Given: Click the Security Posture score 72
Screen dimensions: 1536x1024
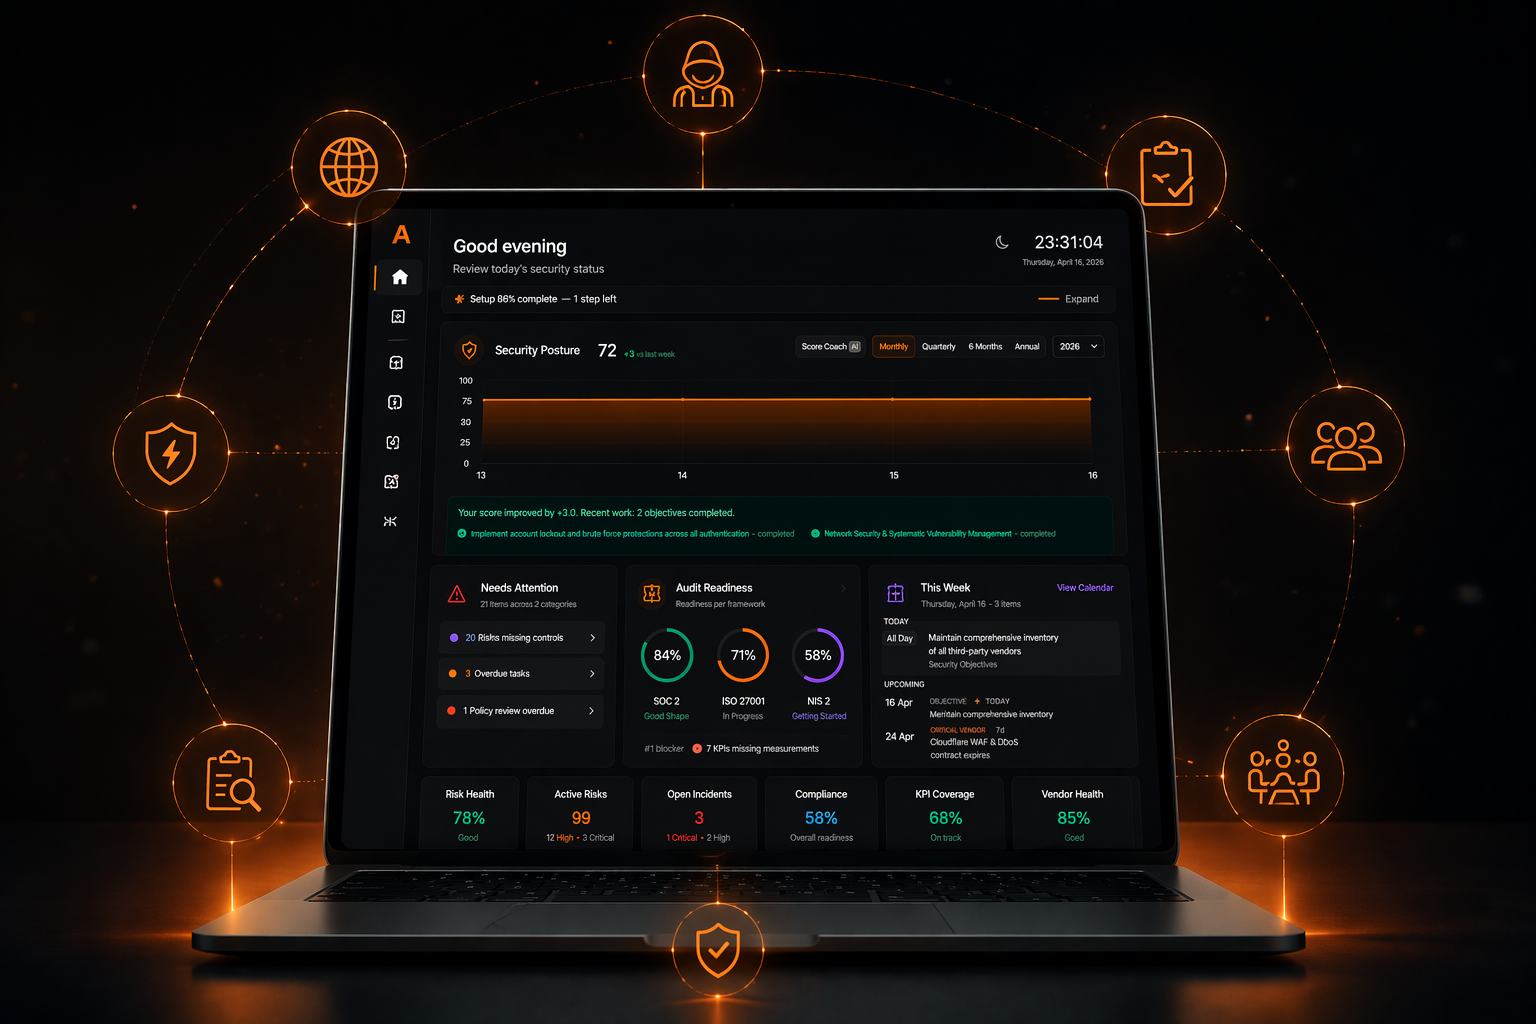Looking at the screenshot, I should [607, 350].
